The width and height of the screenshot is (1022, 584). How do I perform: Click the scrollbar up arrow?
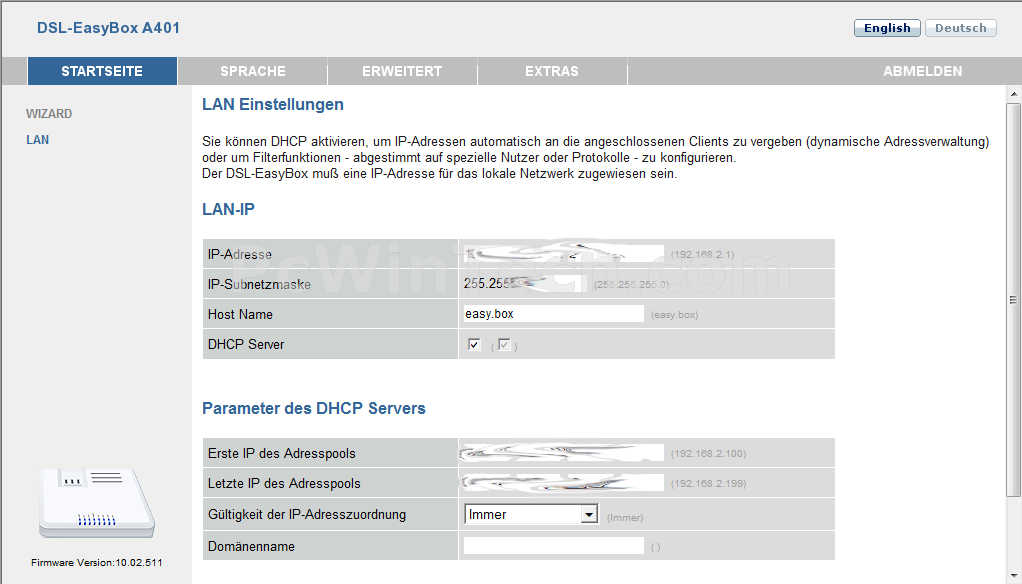click(x=1014, y=94)
